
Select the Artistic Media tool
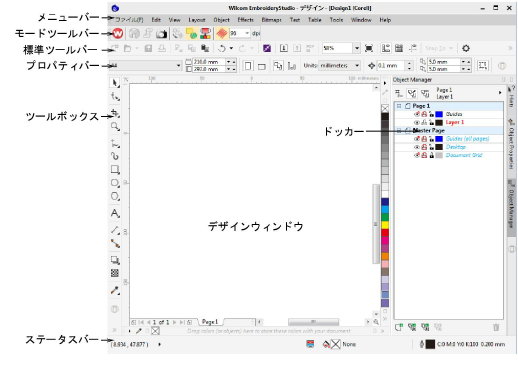coord(115,156)
